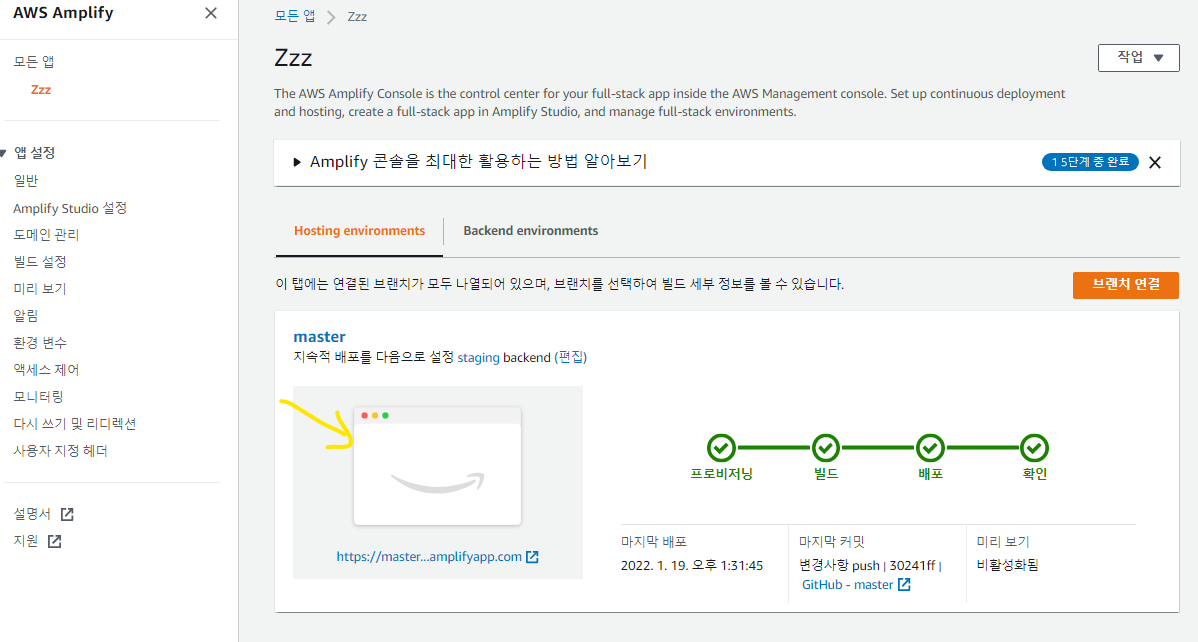
Task: Open 빌드 설정 page
Action: click(x=40, y=261)
